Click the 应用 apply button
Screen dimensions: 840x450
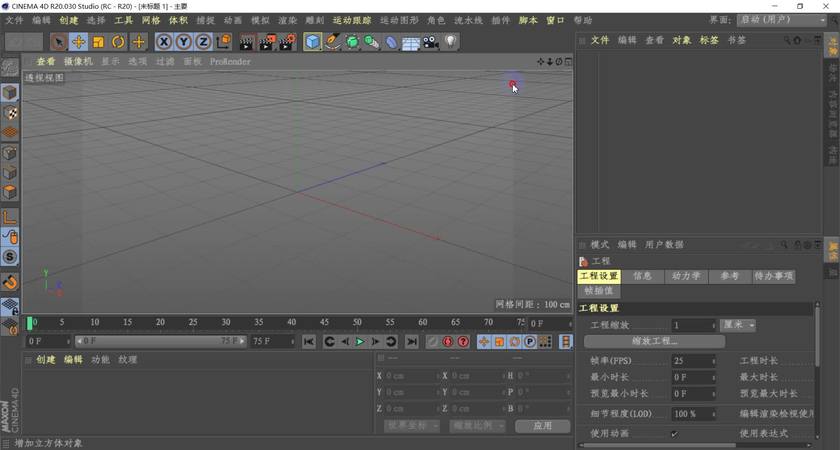(x=543, y=426)
